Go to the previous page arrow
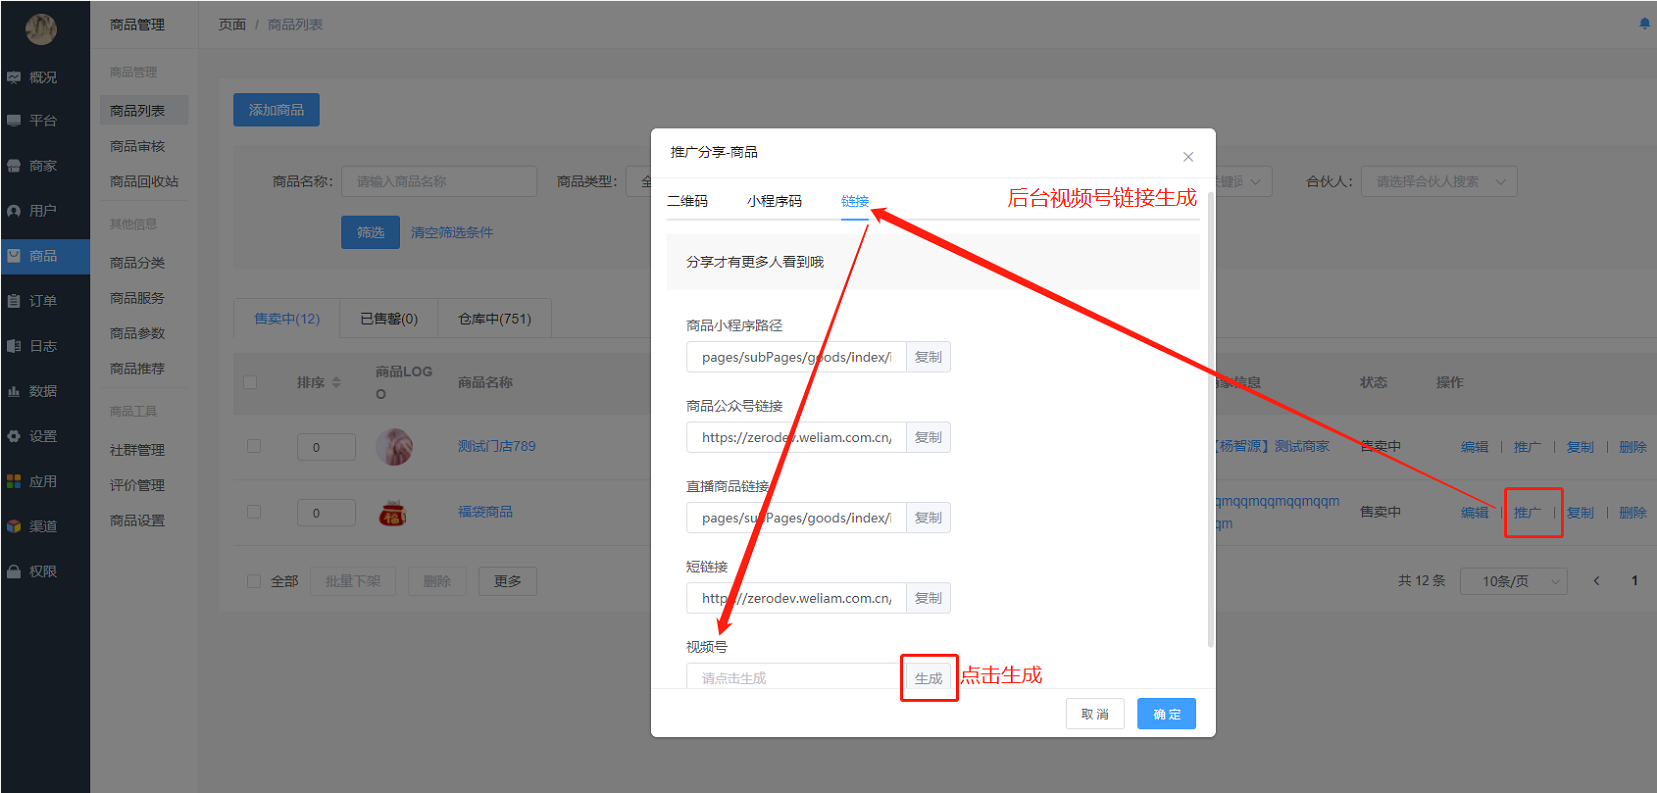This screenshot has width=1657, height=793. pos(1596,580)
